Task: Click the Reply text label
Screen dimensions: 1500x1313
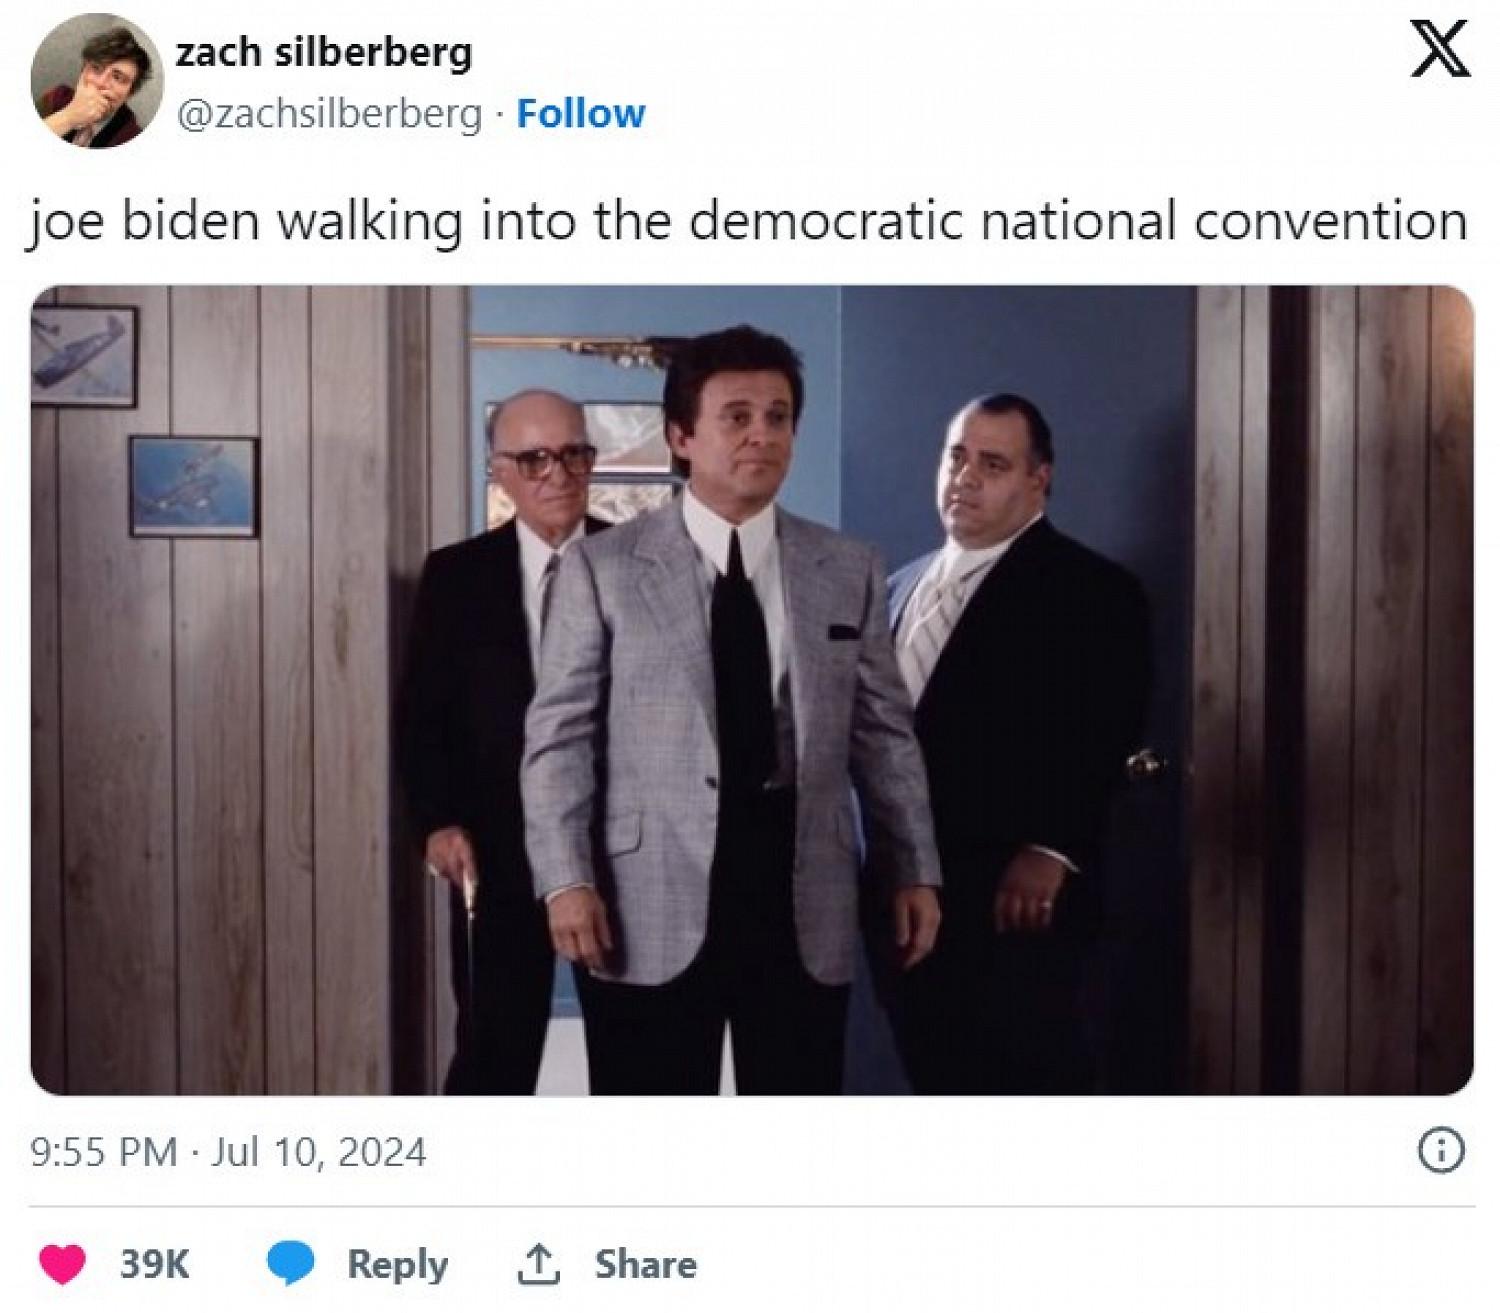Action: click(397, 1265)
